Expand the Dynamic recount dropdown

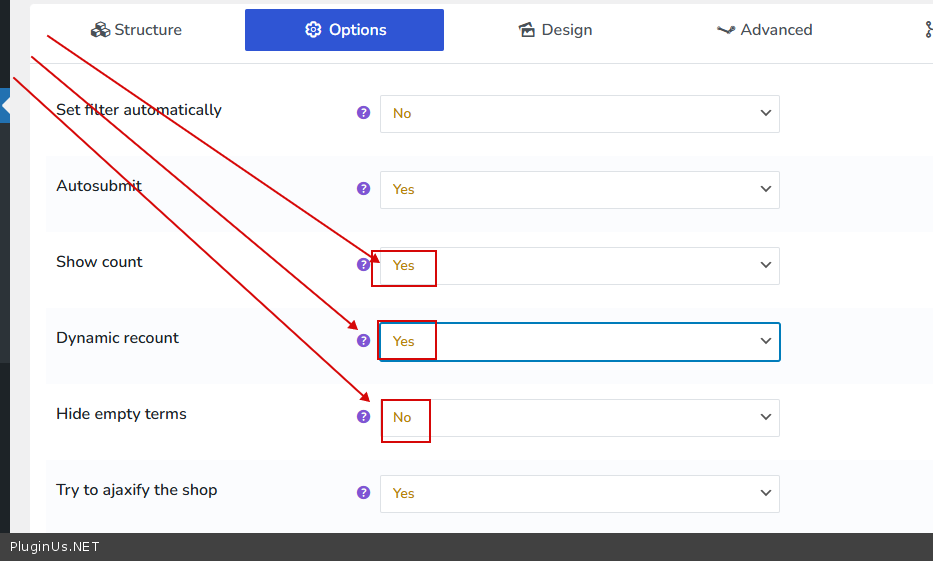579,342
